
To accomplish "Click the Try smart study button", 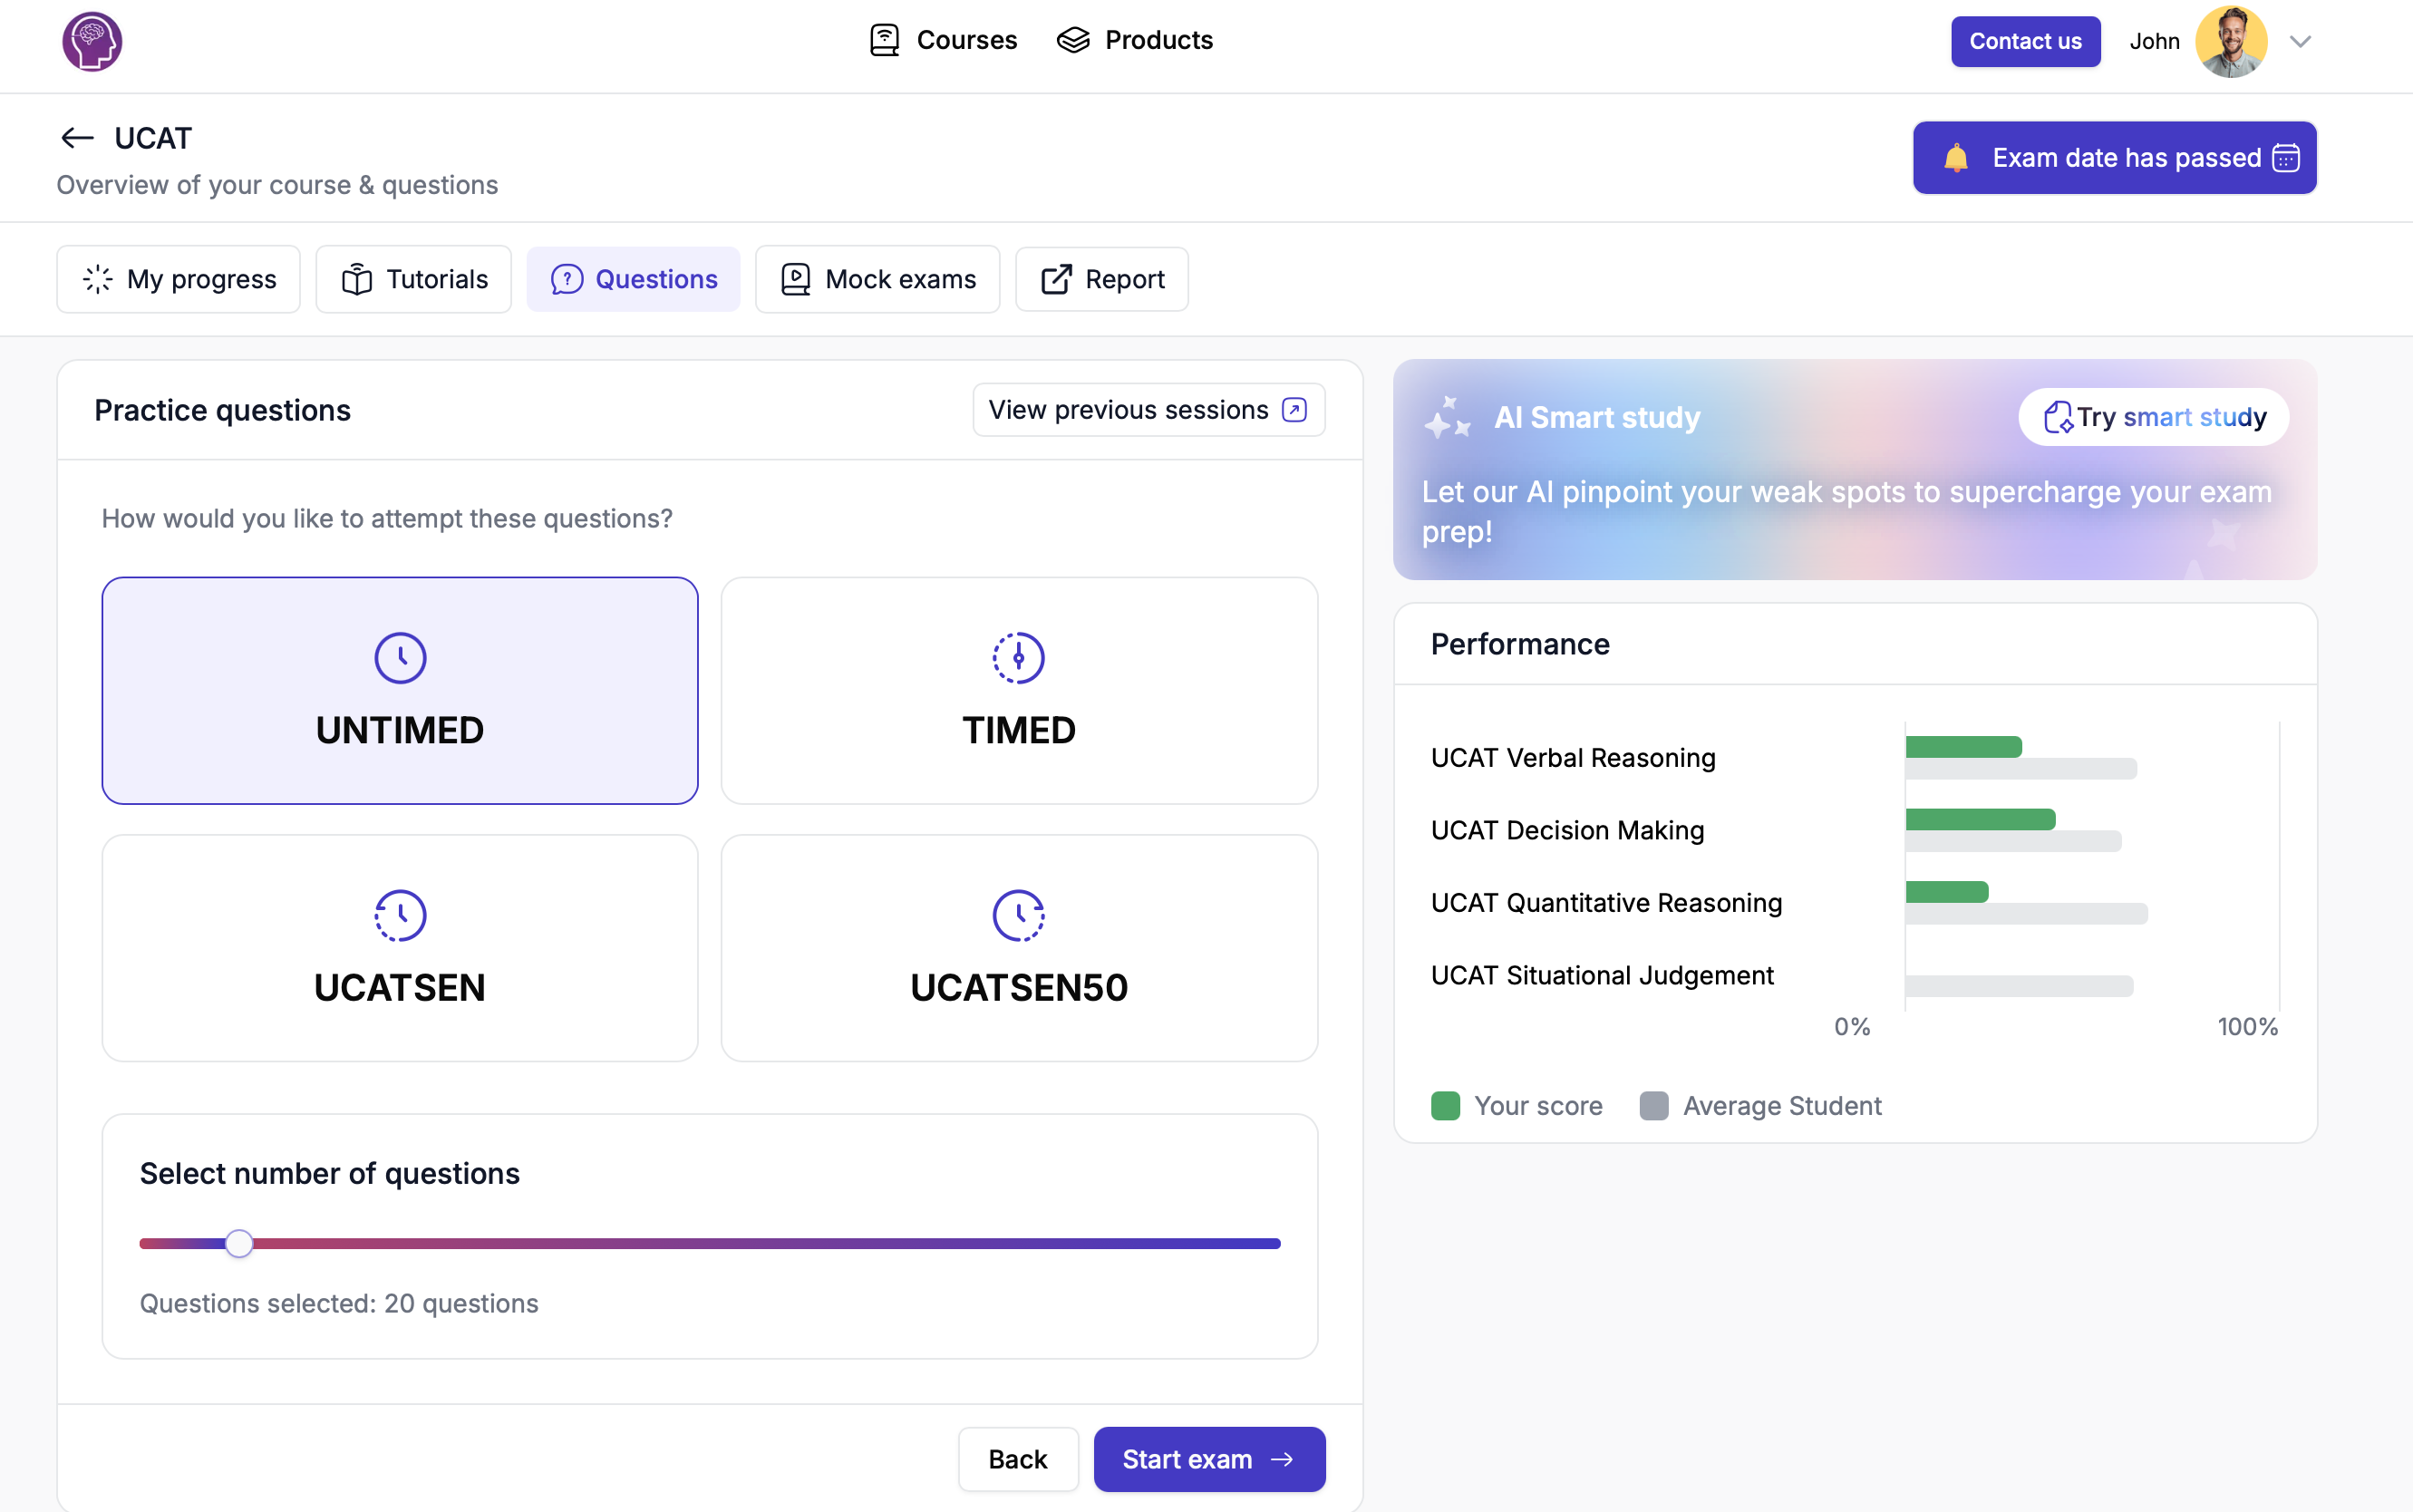I will point(2153,417).
